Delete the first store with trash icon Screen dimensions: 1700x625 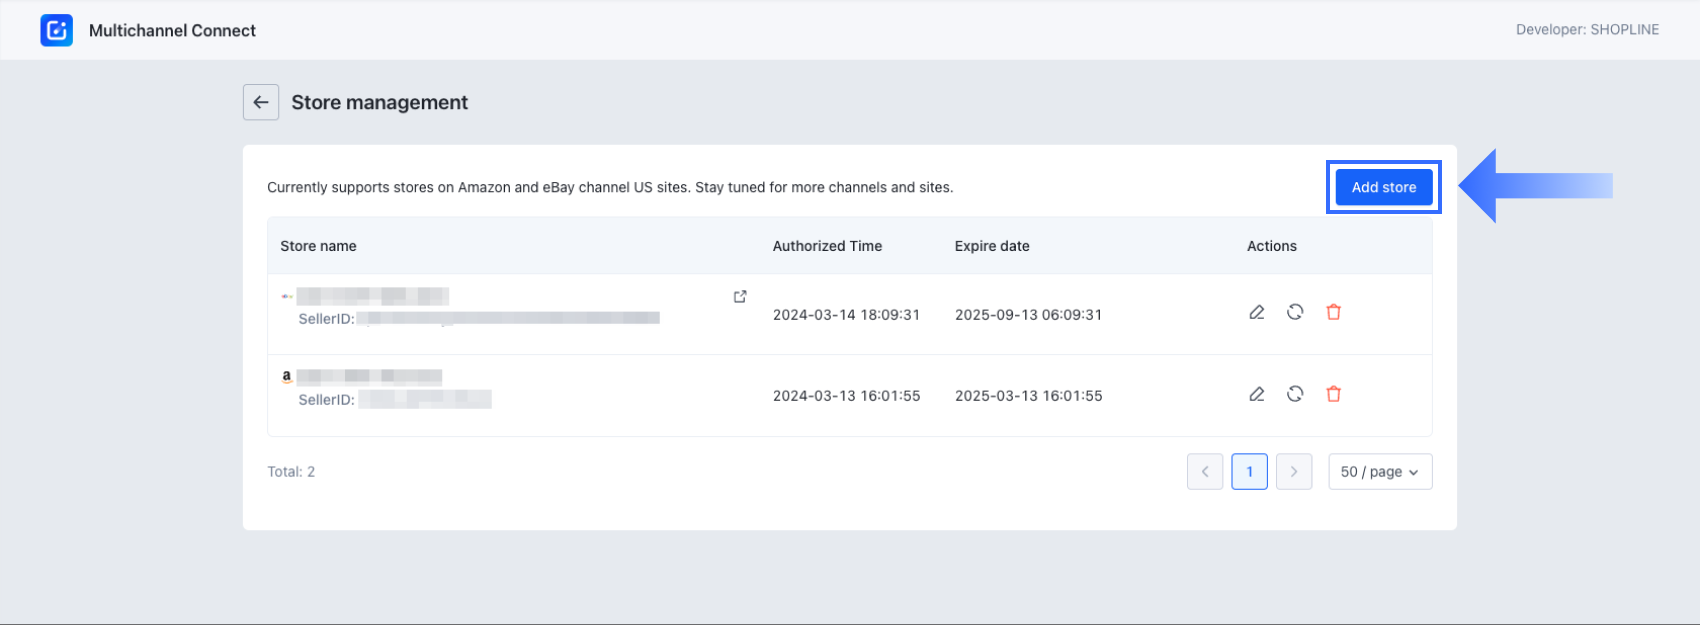click(1333, 312)
